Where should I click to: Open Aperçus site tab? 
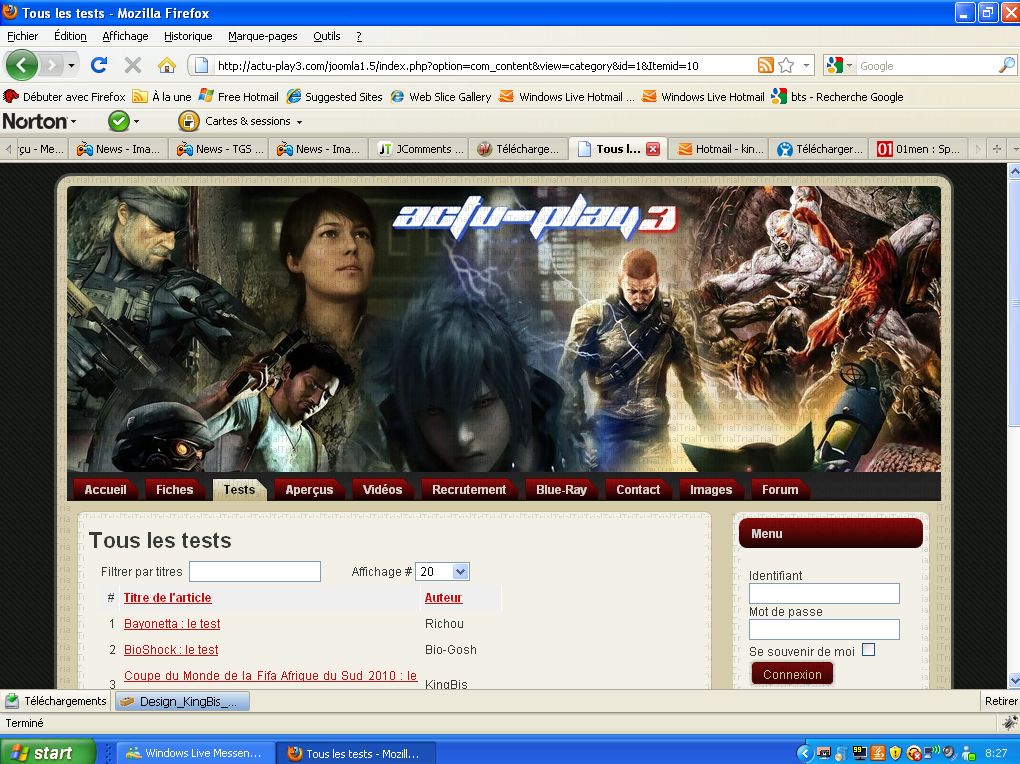point(309,489)
